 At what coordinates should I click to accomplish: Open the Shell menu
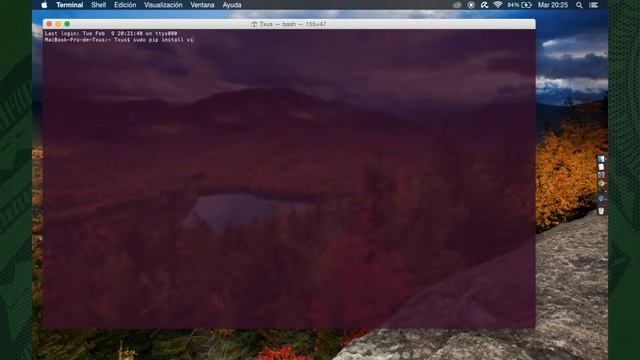pyautogui.click(x=98, y=5)
